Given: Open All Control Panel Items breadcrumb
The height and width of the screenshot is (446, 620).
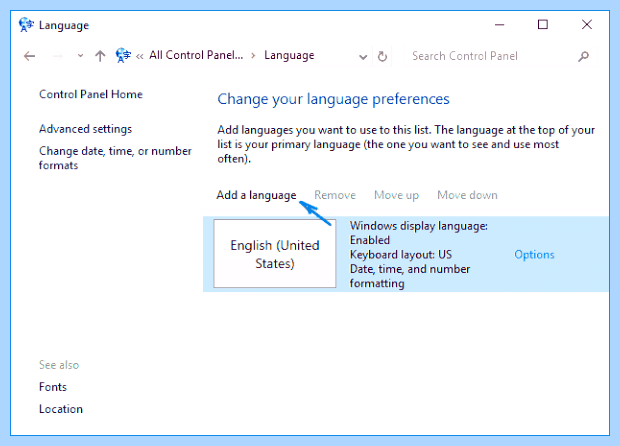Looking at the screenshot, I should [x=196, y=55].
